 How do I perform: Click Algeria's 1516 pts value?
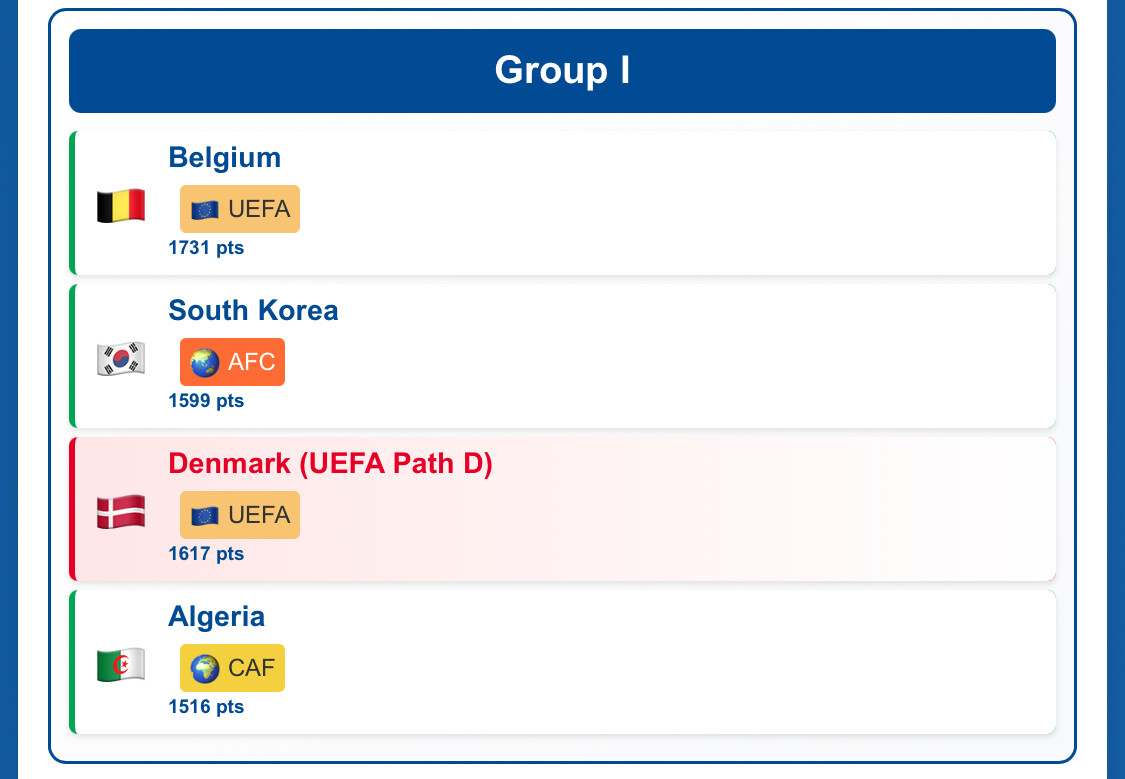pos(206,707)
